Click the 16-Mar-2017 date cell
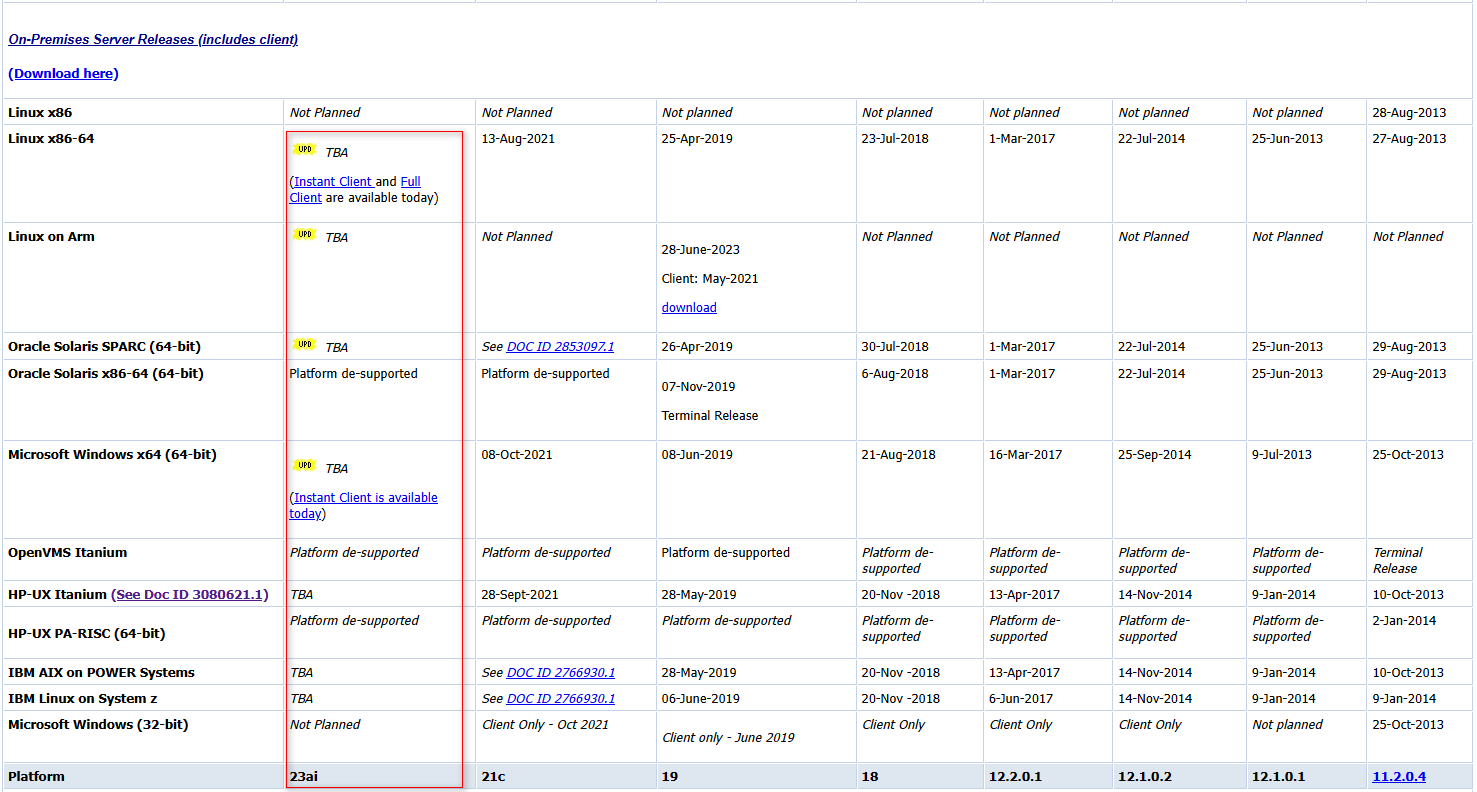 tap(1026, 455)
